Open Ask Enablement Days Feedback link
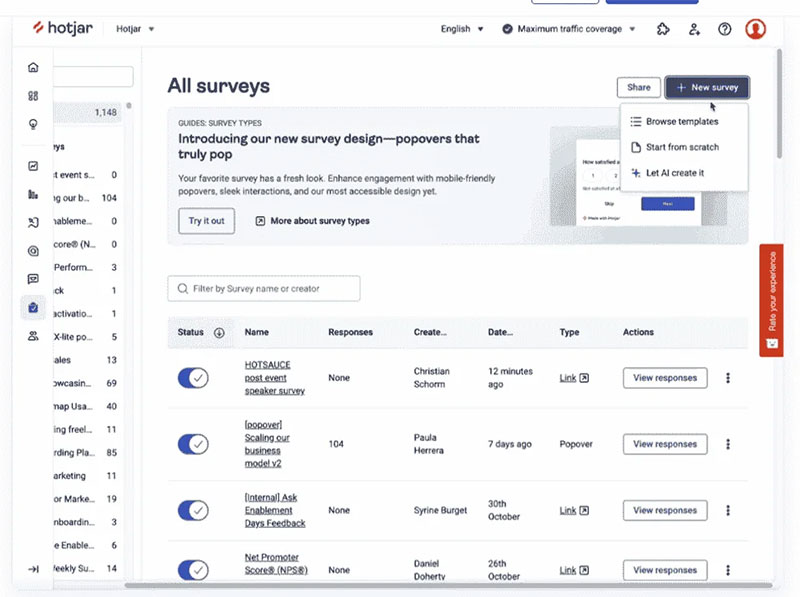This screenshot has width=800, height=597. pos(274,510)
